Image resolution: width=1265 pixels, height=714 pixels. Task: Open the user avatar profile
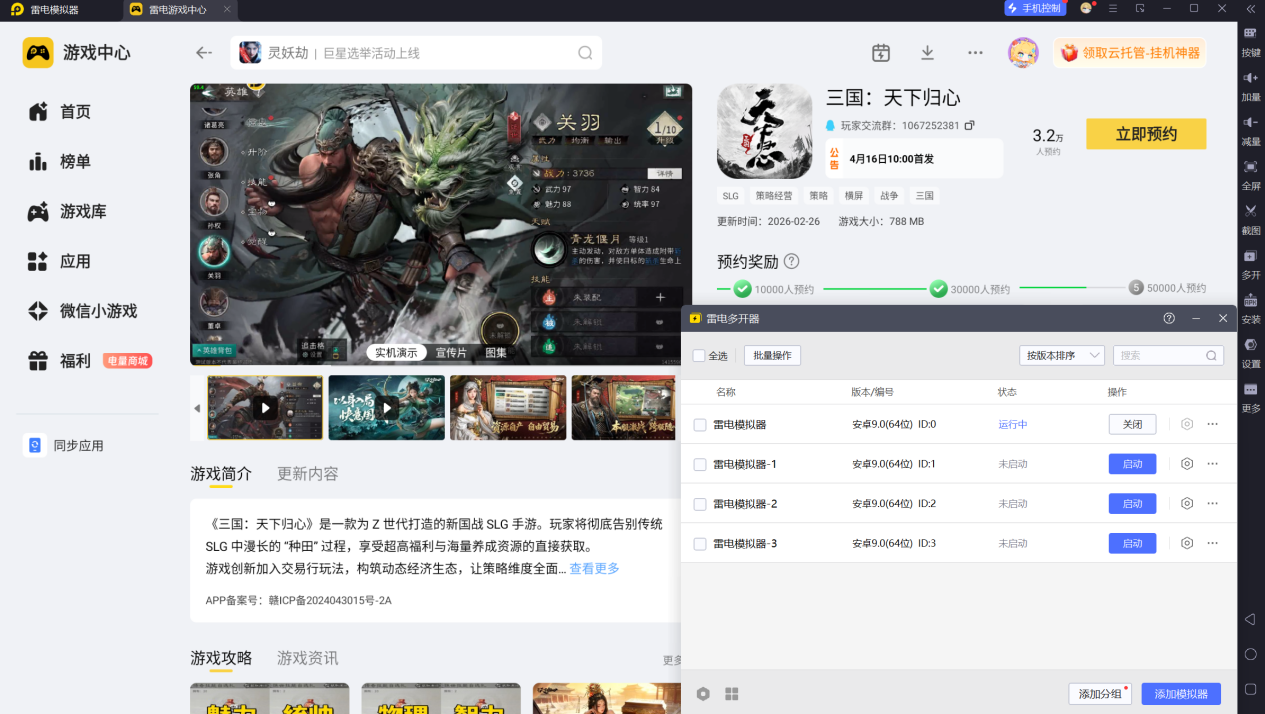coord(1023,53)
